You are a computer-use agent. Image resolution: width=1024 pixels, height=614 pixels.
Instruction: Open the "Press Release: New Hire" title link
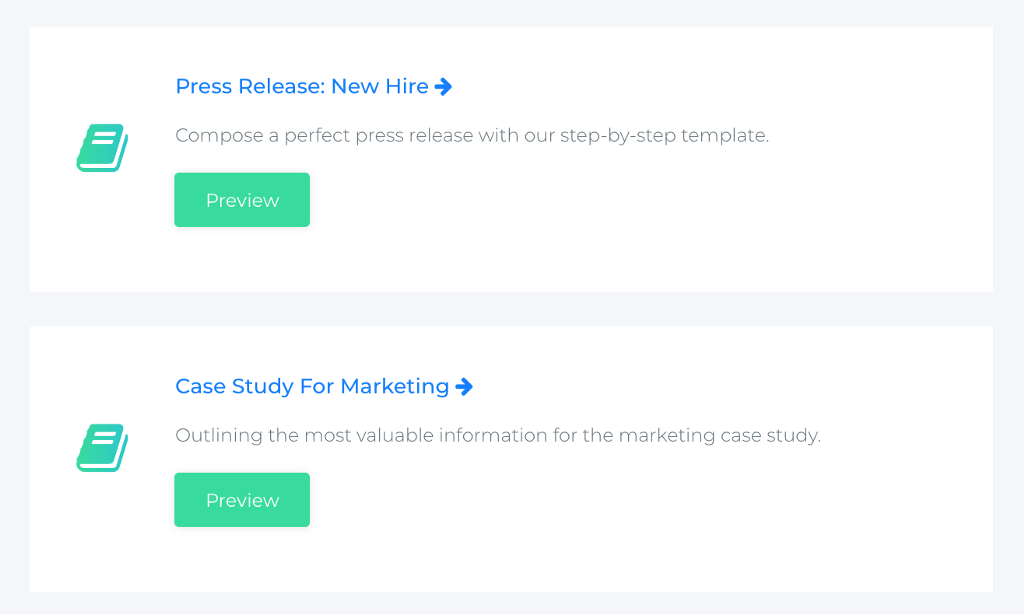(x=302, y=87)
